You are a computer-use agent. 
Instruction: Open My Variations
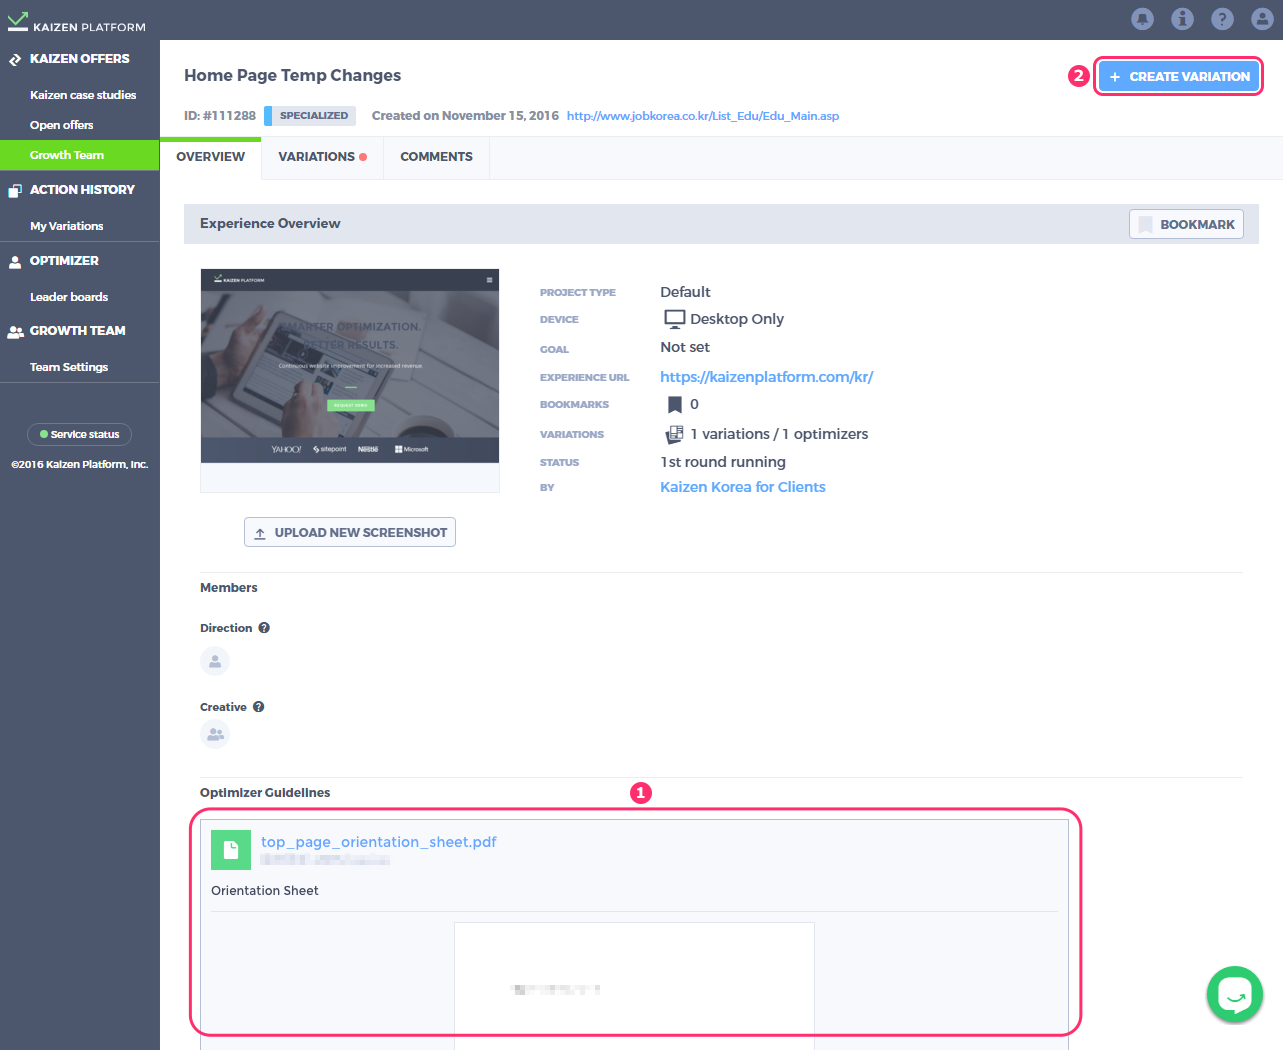(x=67, y=226)
